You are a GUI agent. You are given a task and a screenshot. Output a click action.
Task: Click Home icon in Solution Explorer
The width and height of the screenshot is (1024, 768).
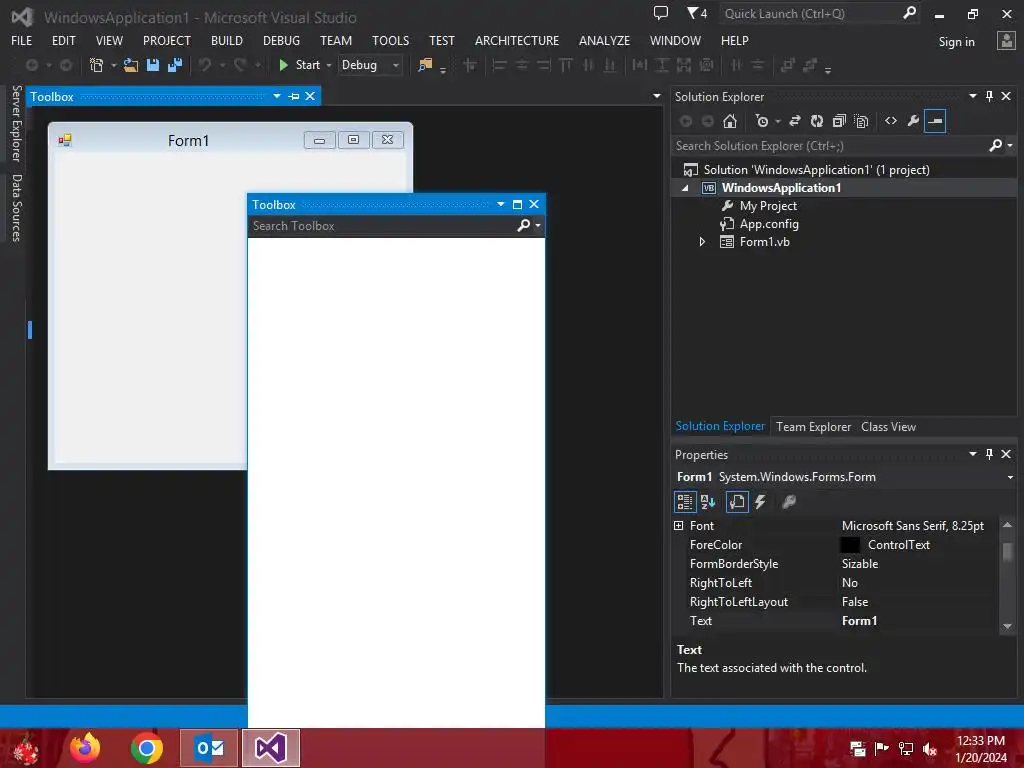730,121
